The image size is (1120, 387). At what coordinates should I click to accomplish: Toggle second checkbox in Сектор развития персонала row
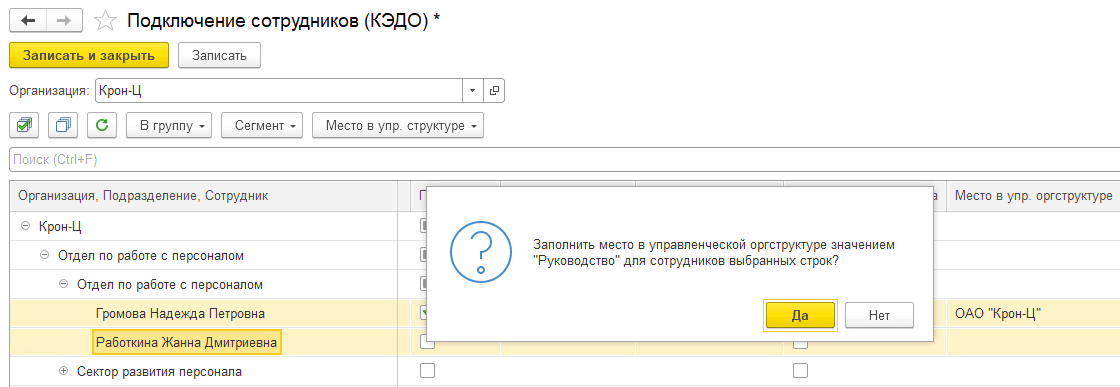801,371
